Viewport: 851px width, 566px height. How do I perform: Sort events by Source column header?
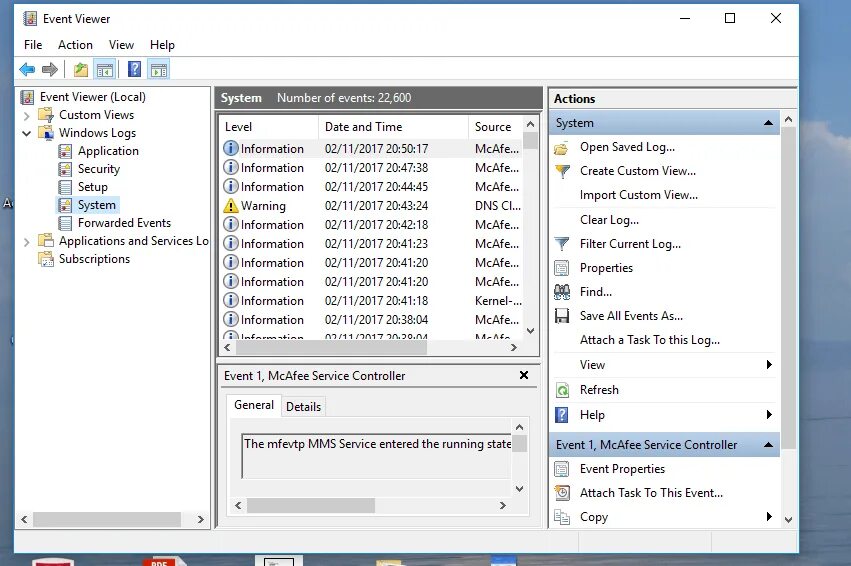496,127
